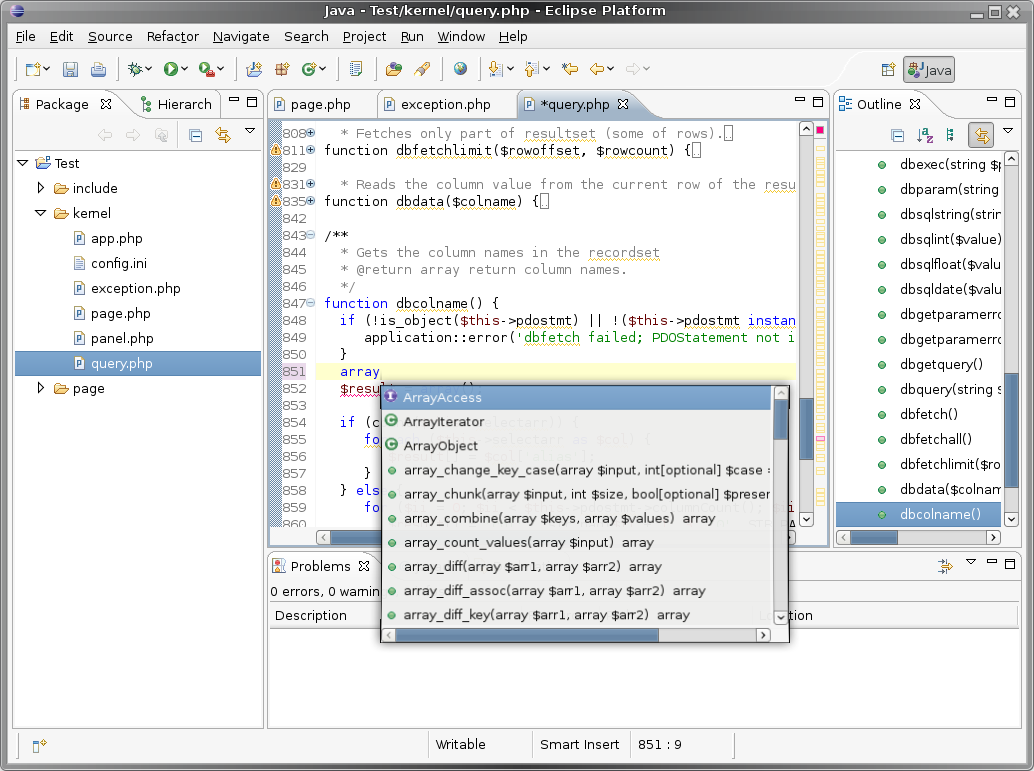Select dbfetchall() in the Outline
Image resolution: width=1034 pixels, height=771 pixels.
(x=919, y=439)
